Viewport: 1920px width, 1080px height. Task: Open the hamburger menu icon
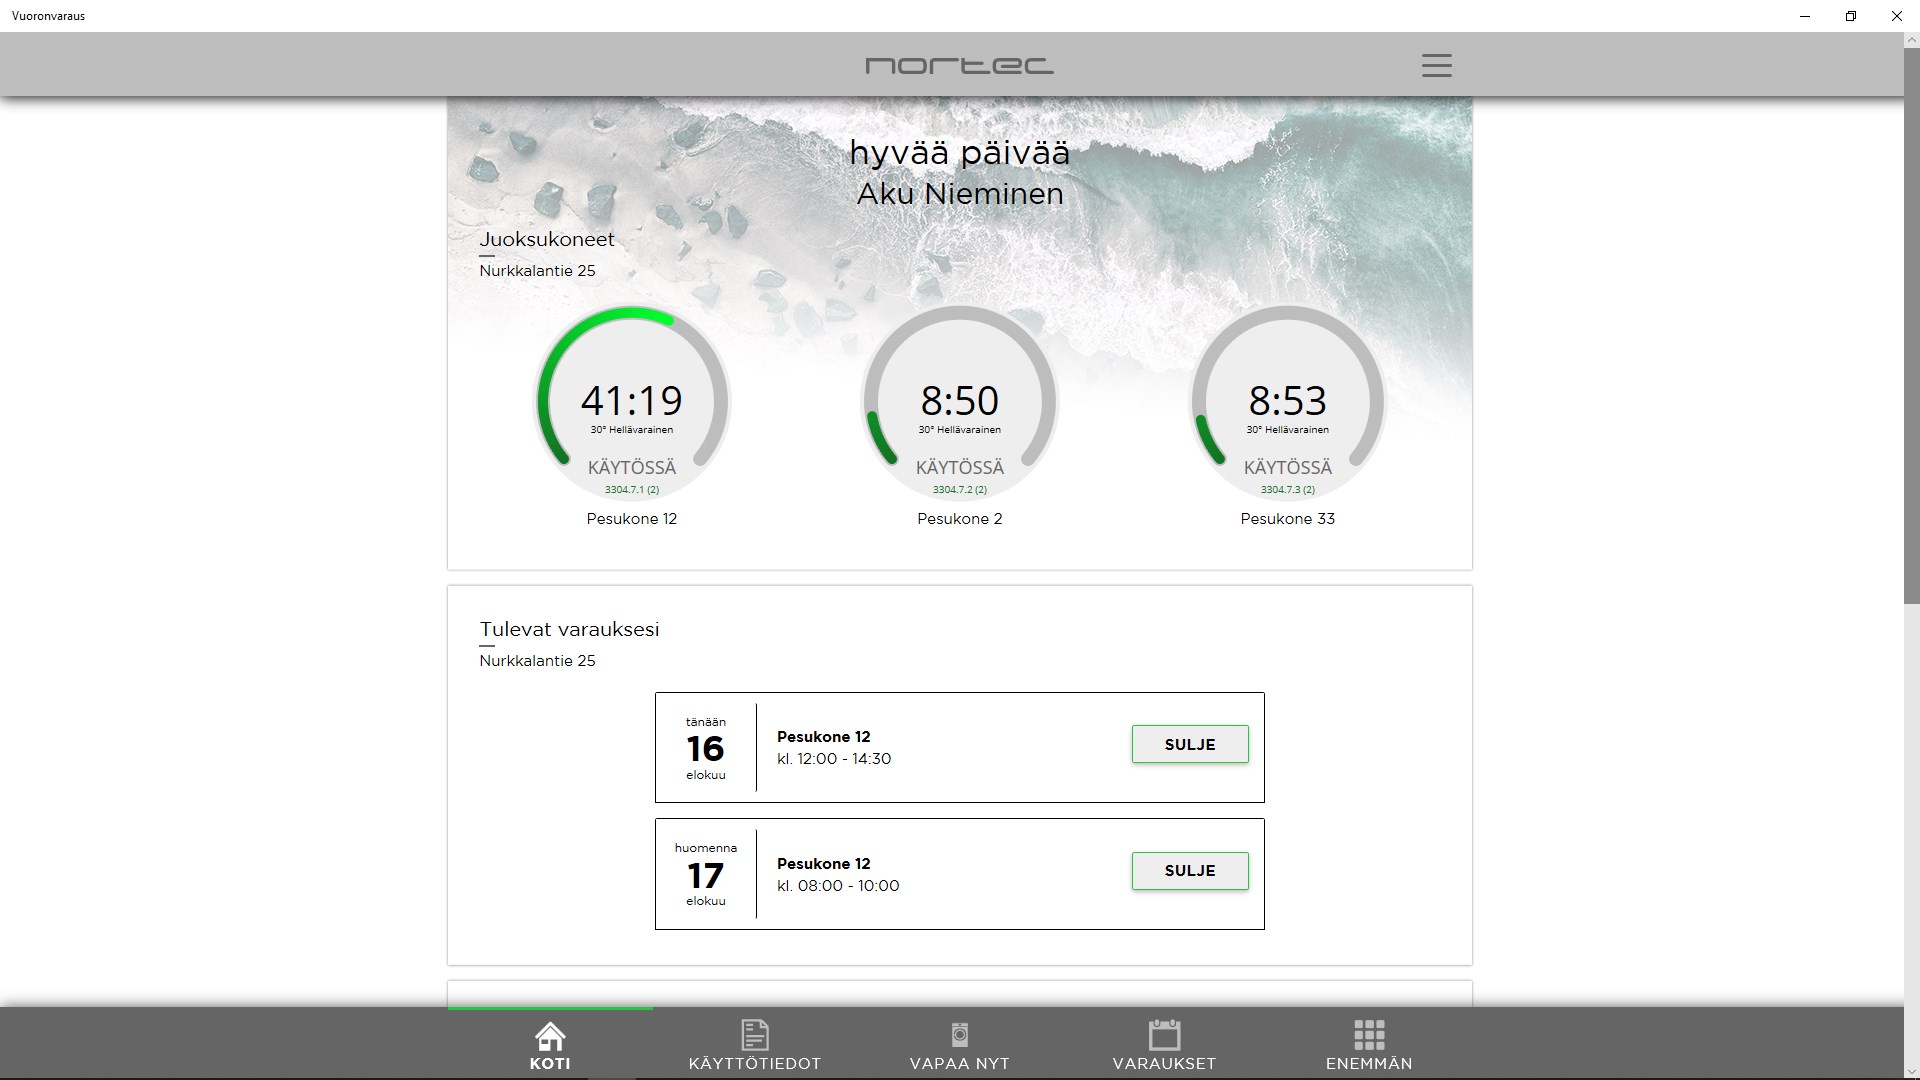pos(1436,65)
